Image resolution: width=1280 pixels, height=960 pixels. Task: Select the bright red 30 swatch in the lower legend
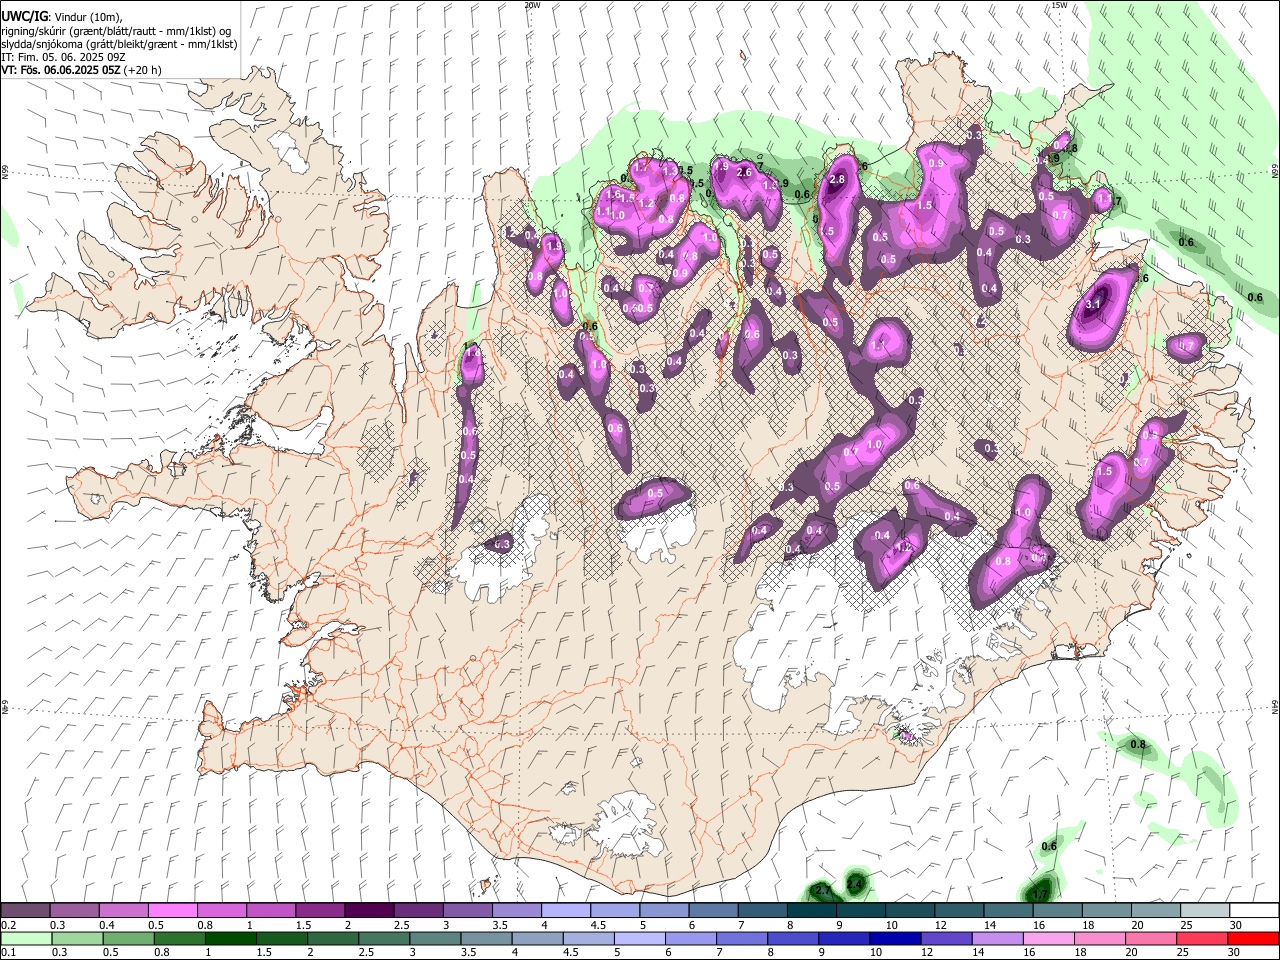(1254, 938)
